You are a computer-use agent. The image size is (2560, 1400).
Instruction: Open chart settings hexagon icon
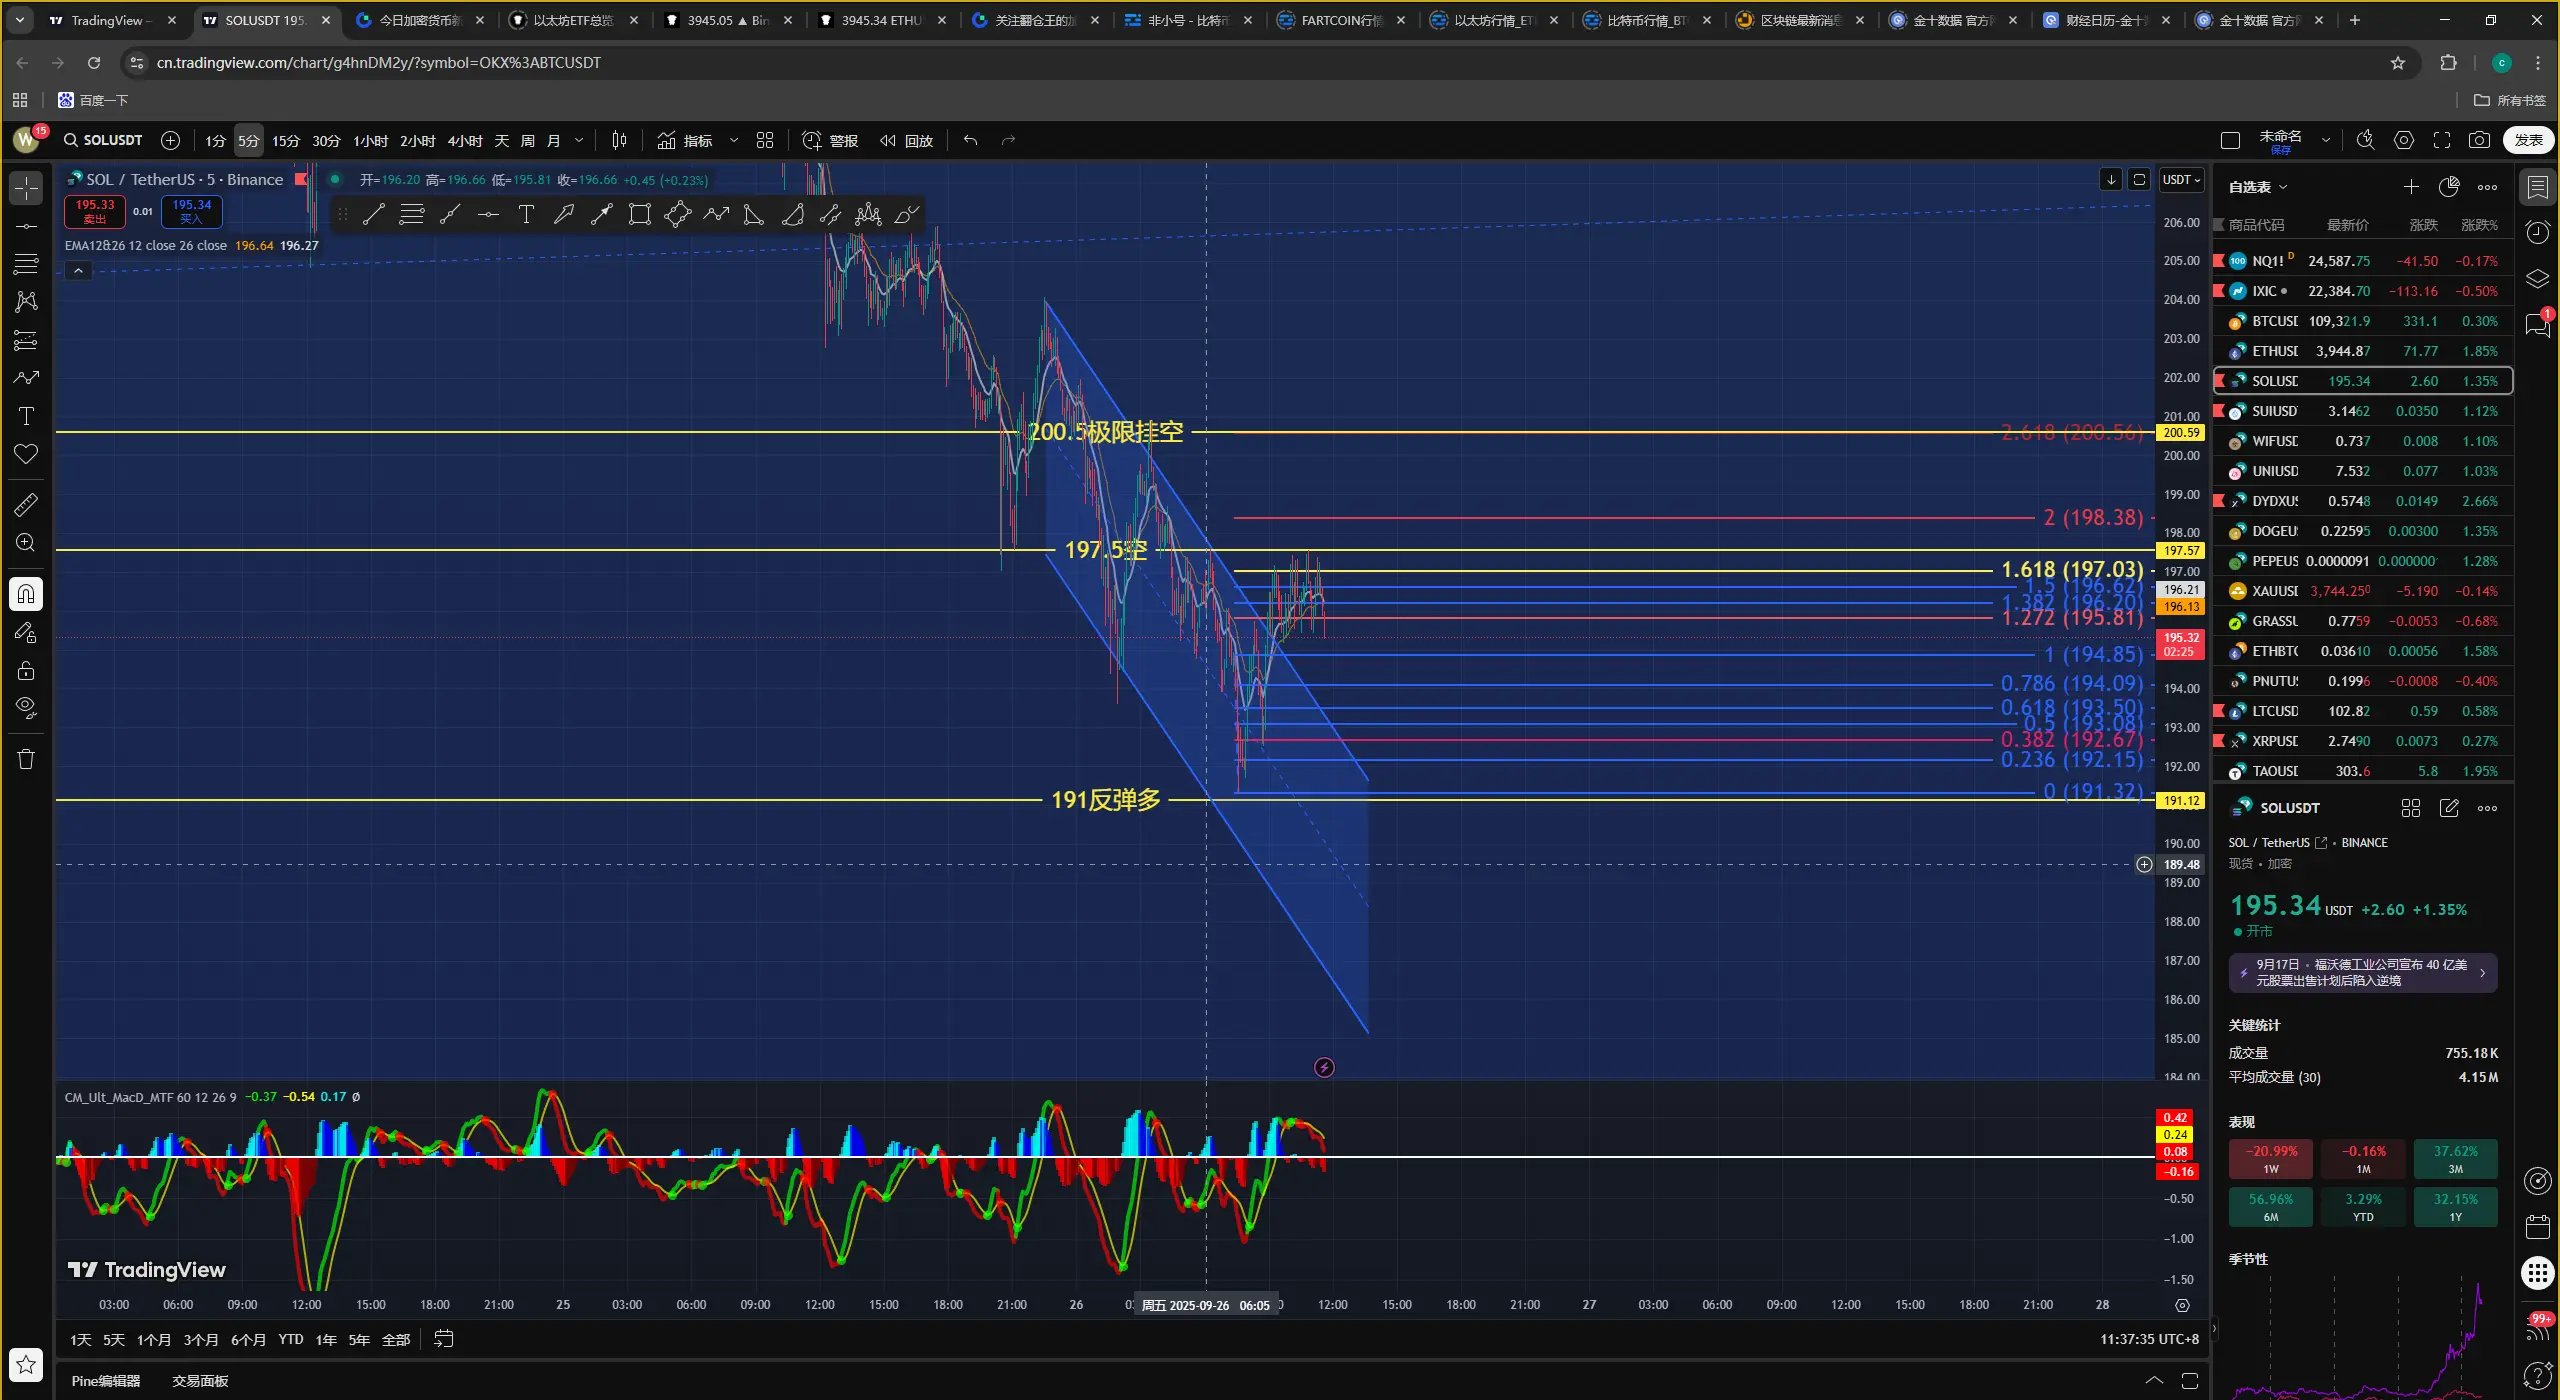pos(2404,141)
